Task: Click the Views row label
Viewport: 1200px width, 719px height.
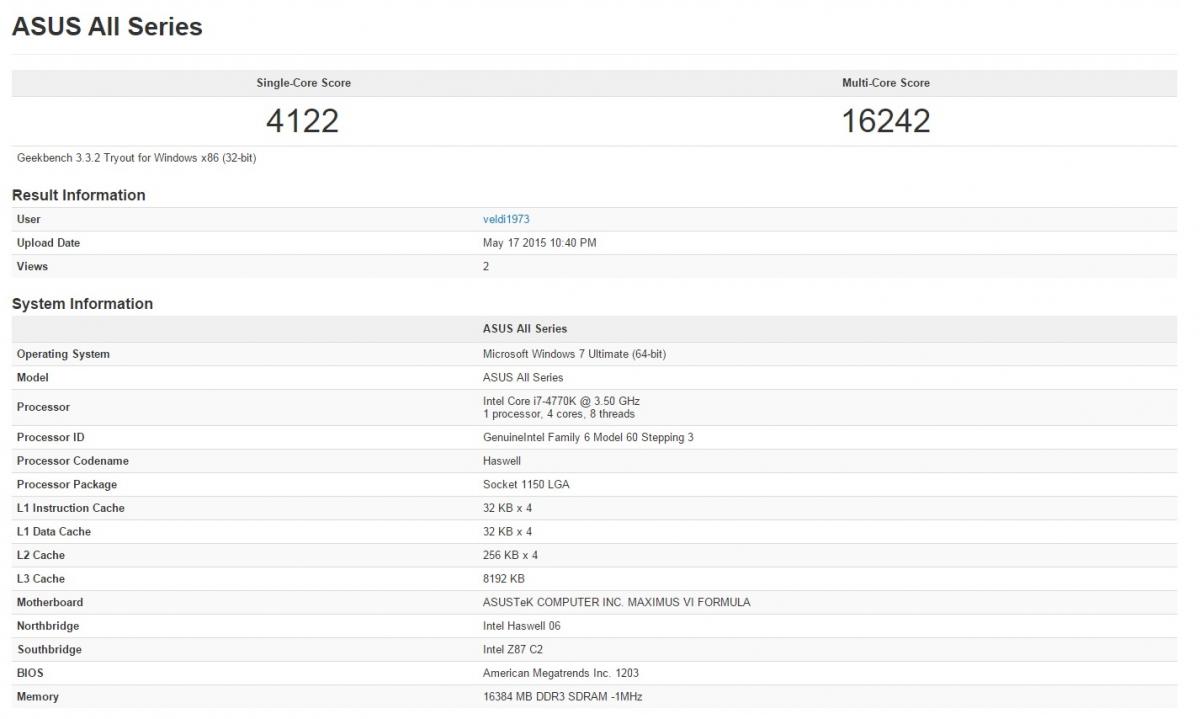Action: [x=32, y=266]
